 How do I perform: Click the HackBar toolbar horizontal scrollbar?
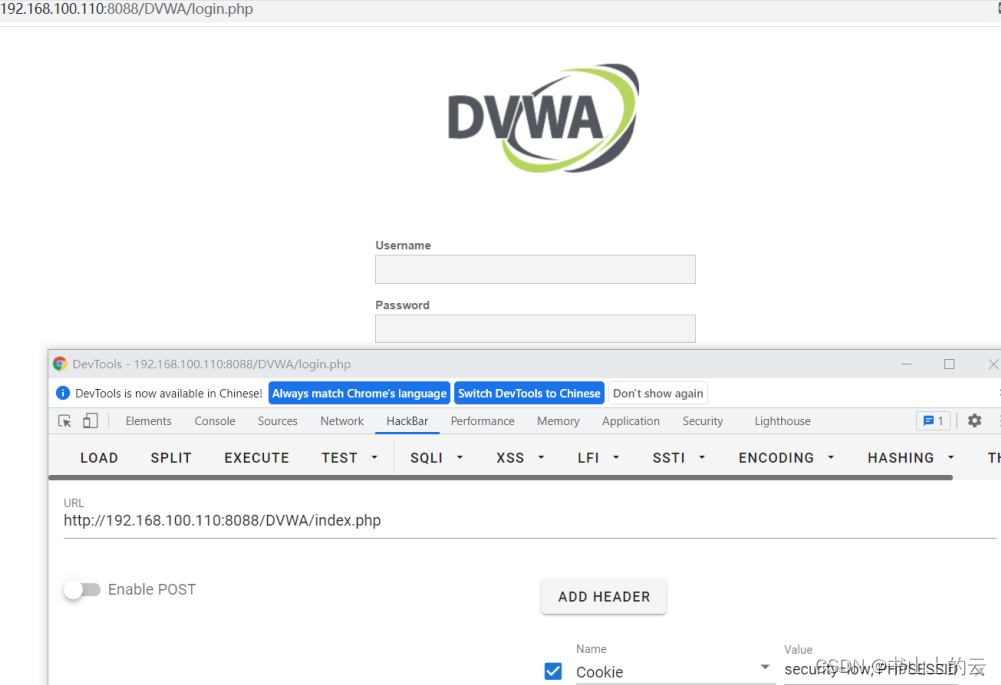[x=501, y=477]
